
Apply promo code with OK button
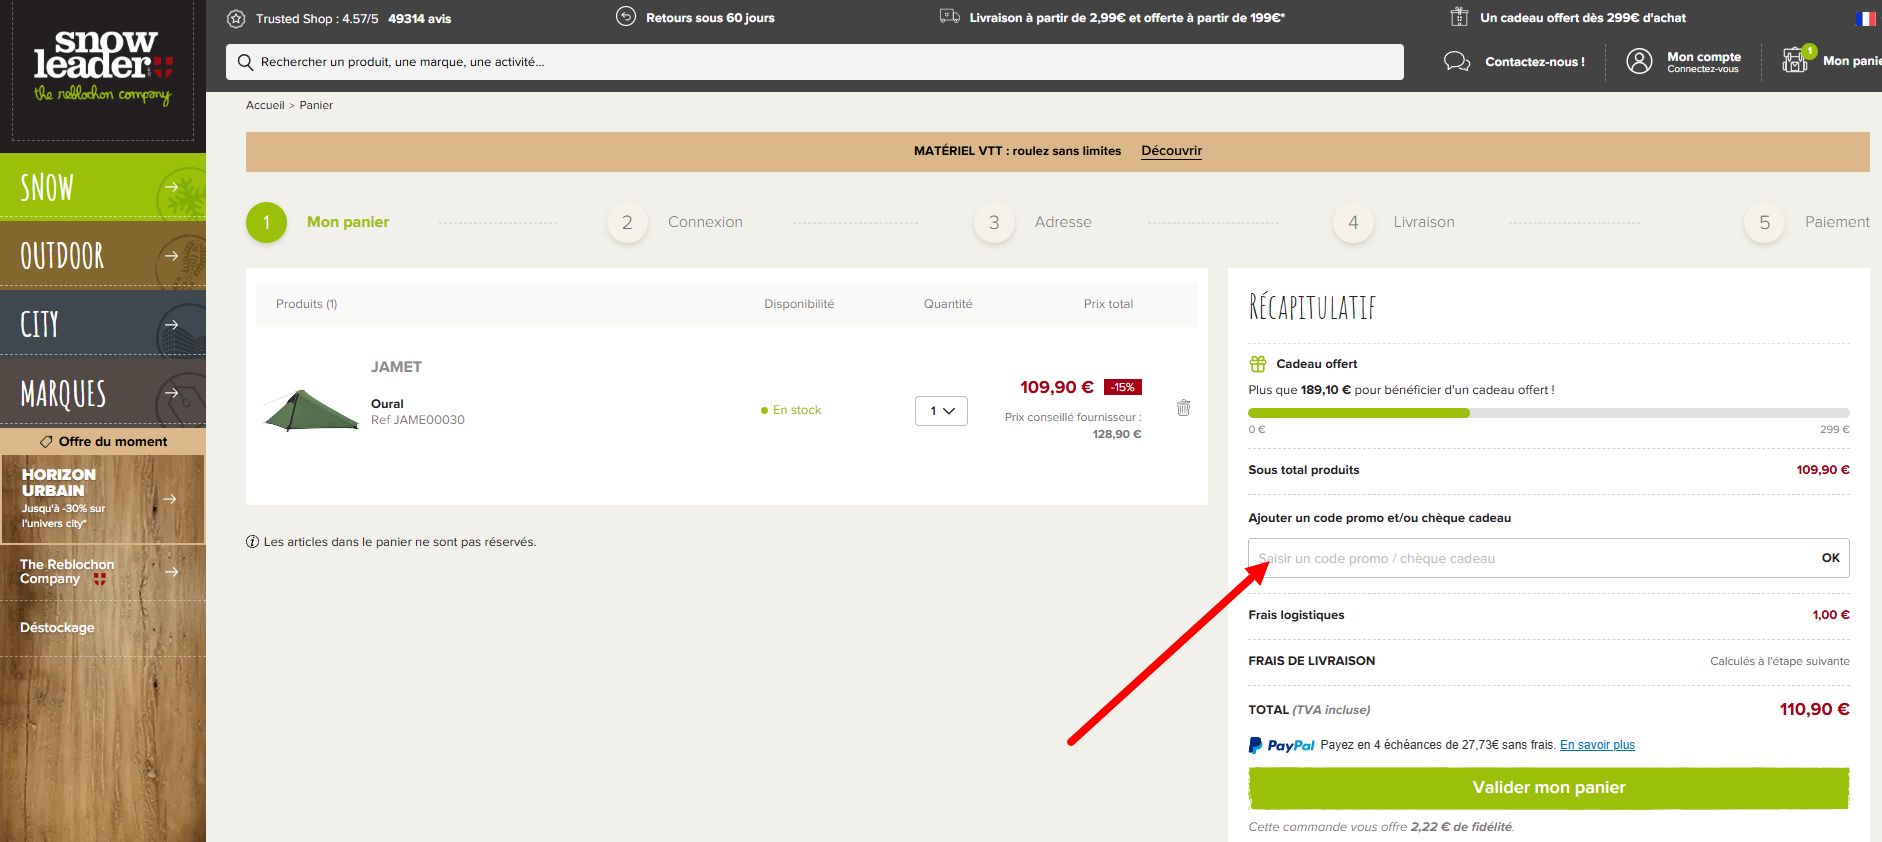coord(1830,558)
